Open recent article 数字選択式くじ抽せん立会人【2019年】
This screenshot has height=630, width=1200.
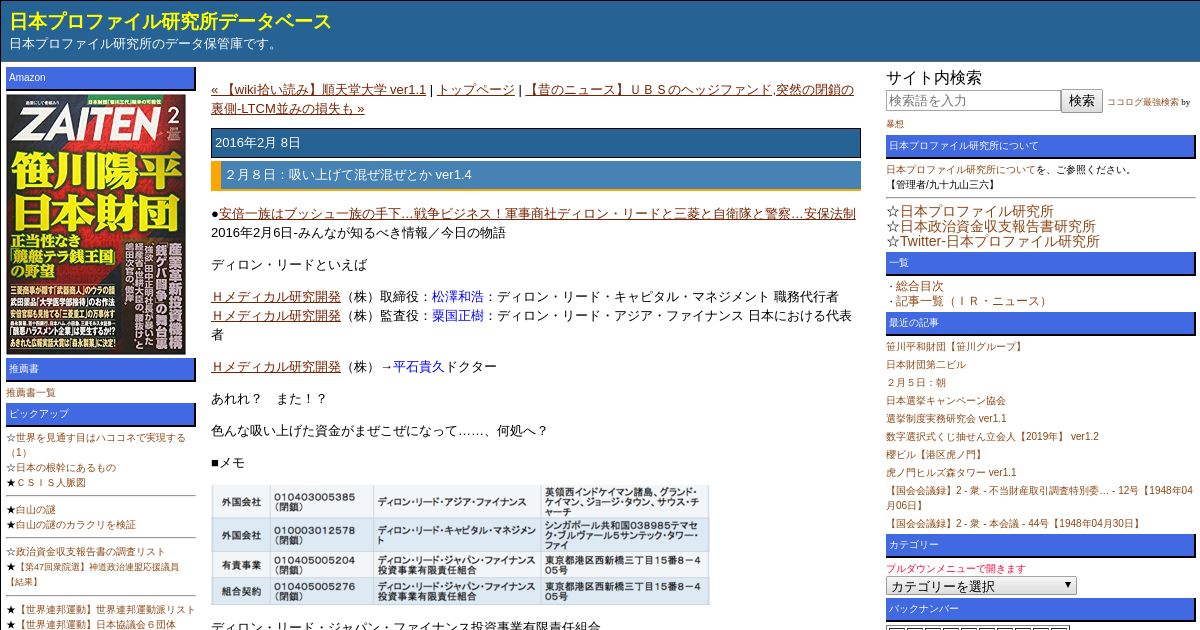point(992,436)
